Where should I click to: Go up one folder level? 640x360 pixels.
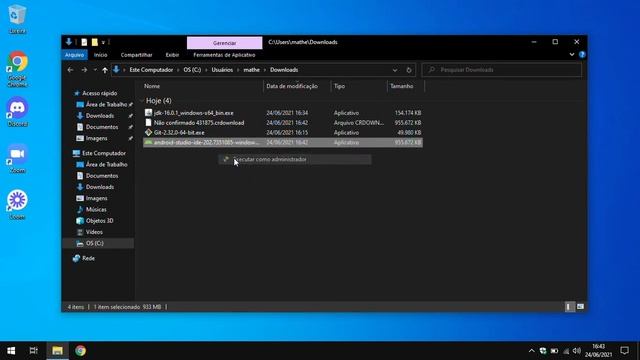(105, 70)
